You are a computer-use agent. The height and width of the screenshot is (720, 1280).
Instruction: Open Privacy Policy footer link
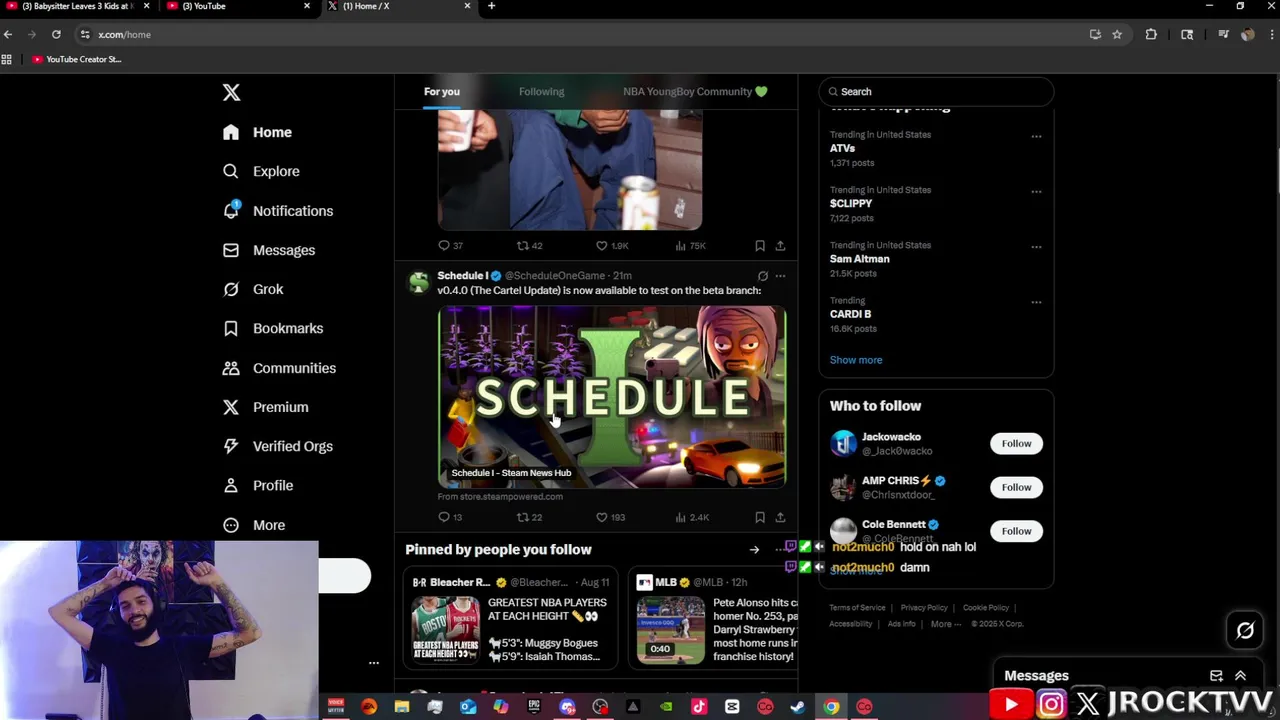tap(924, 607)
